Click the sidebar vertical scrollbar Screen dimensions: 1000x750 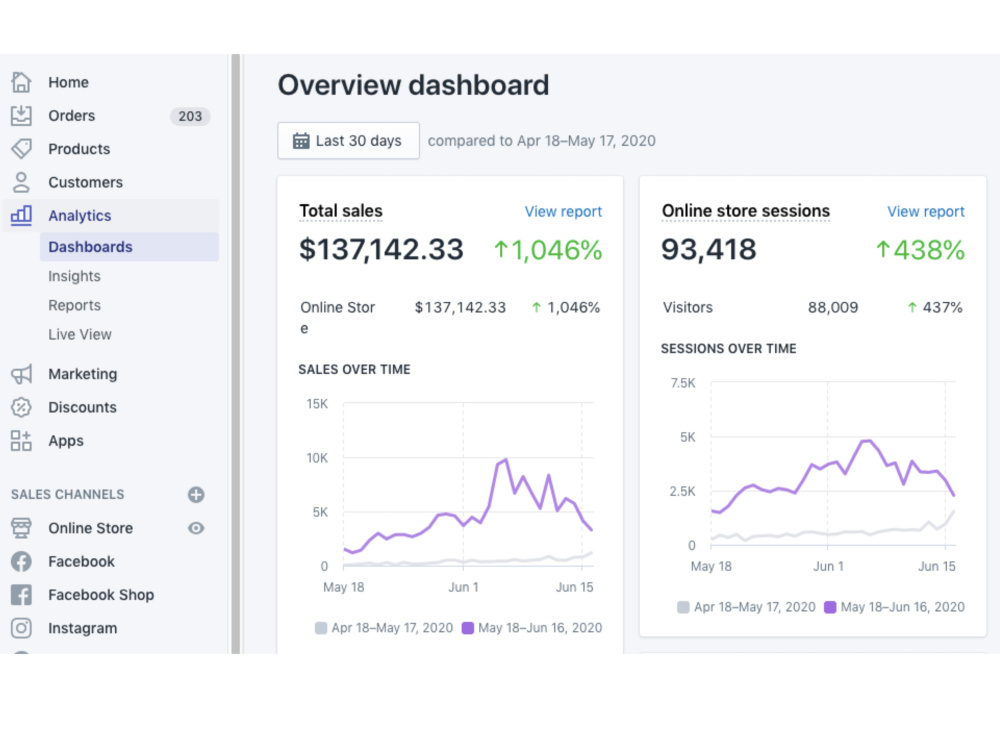click(x=236, y=354)
